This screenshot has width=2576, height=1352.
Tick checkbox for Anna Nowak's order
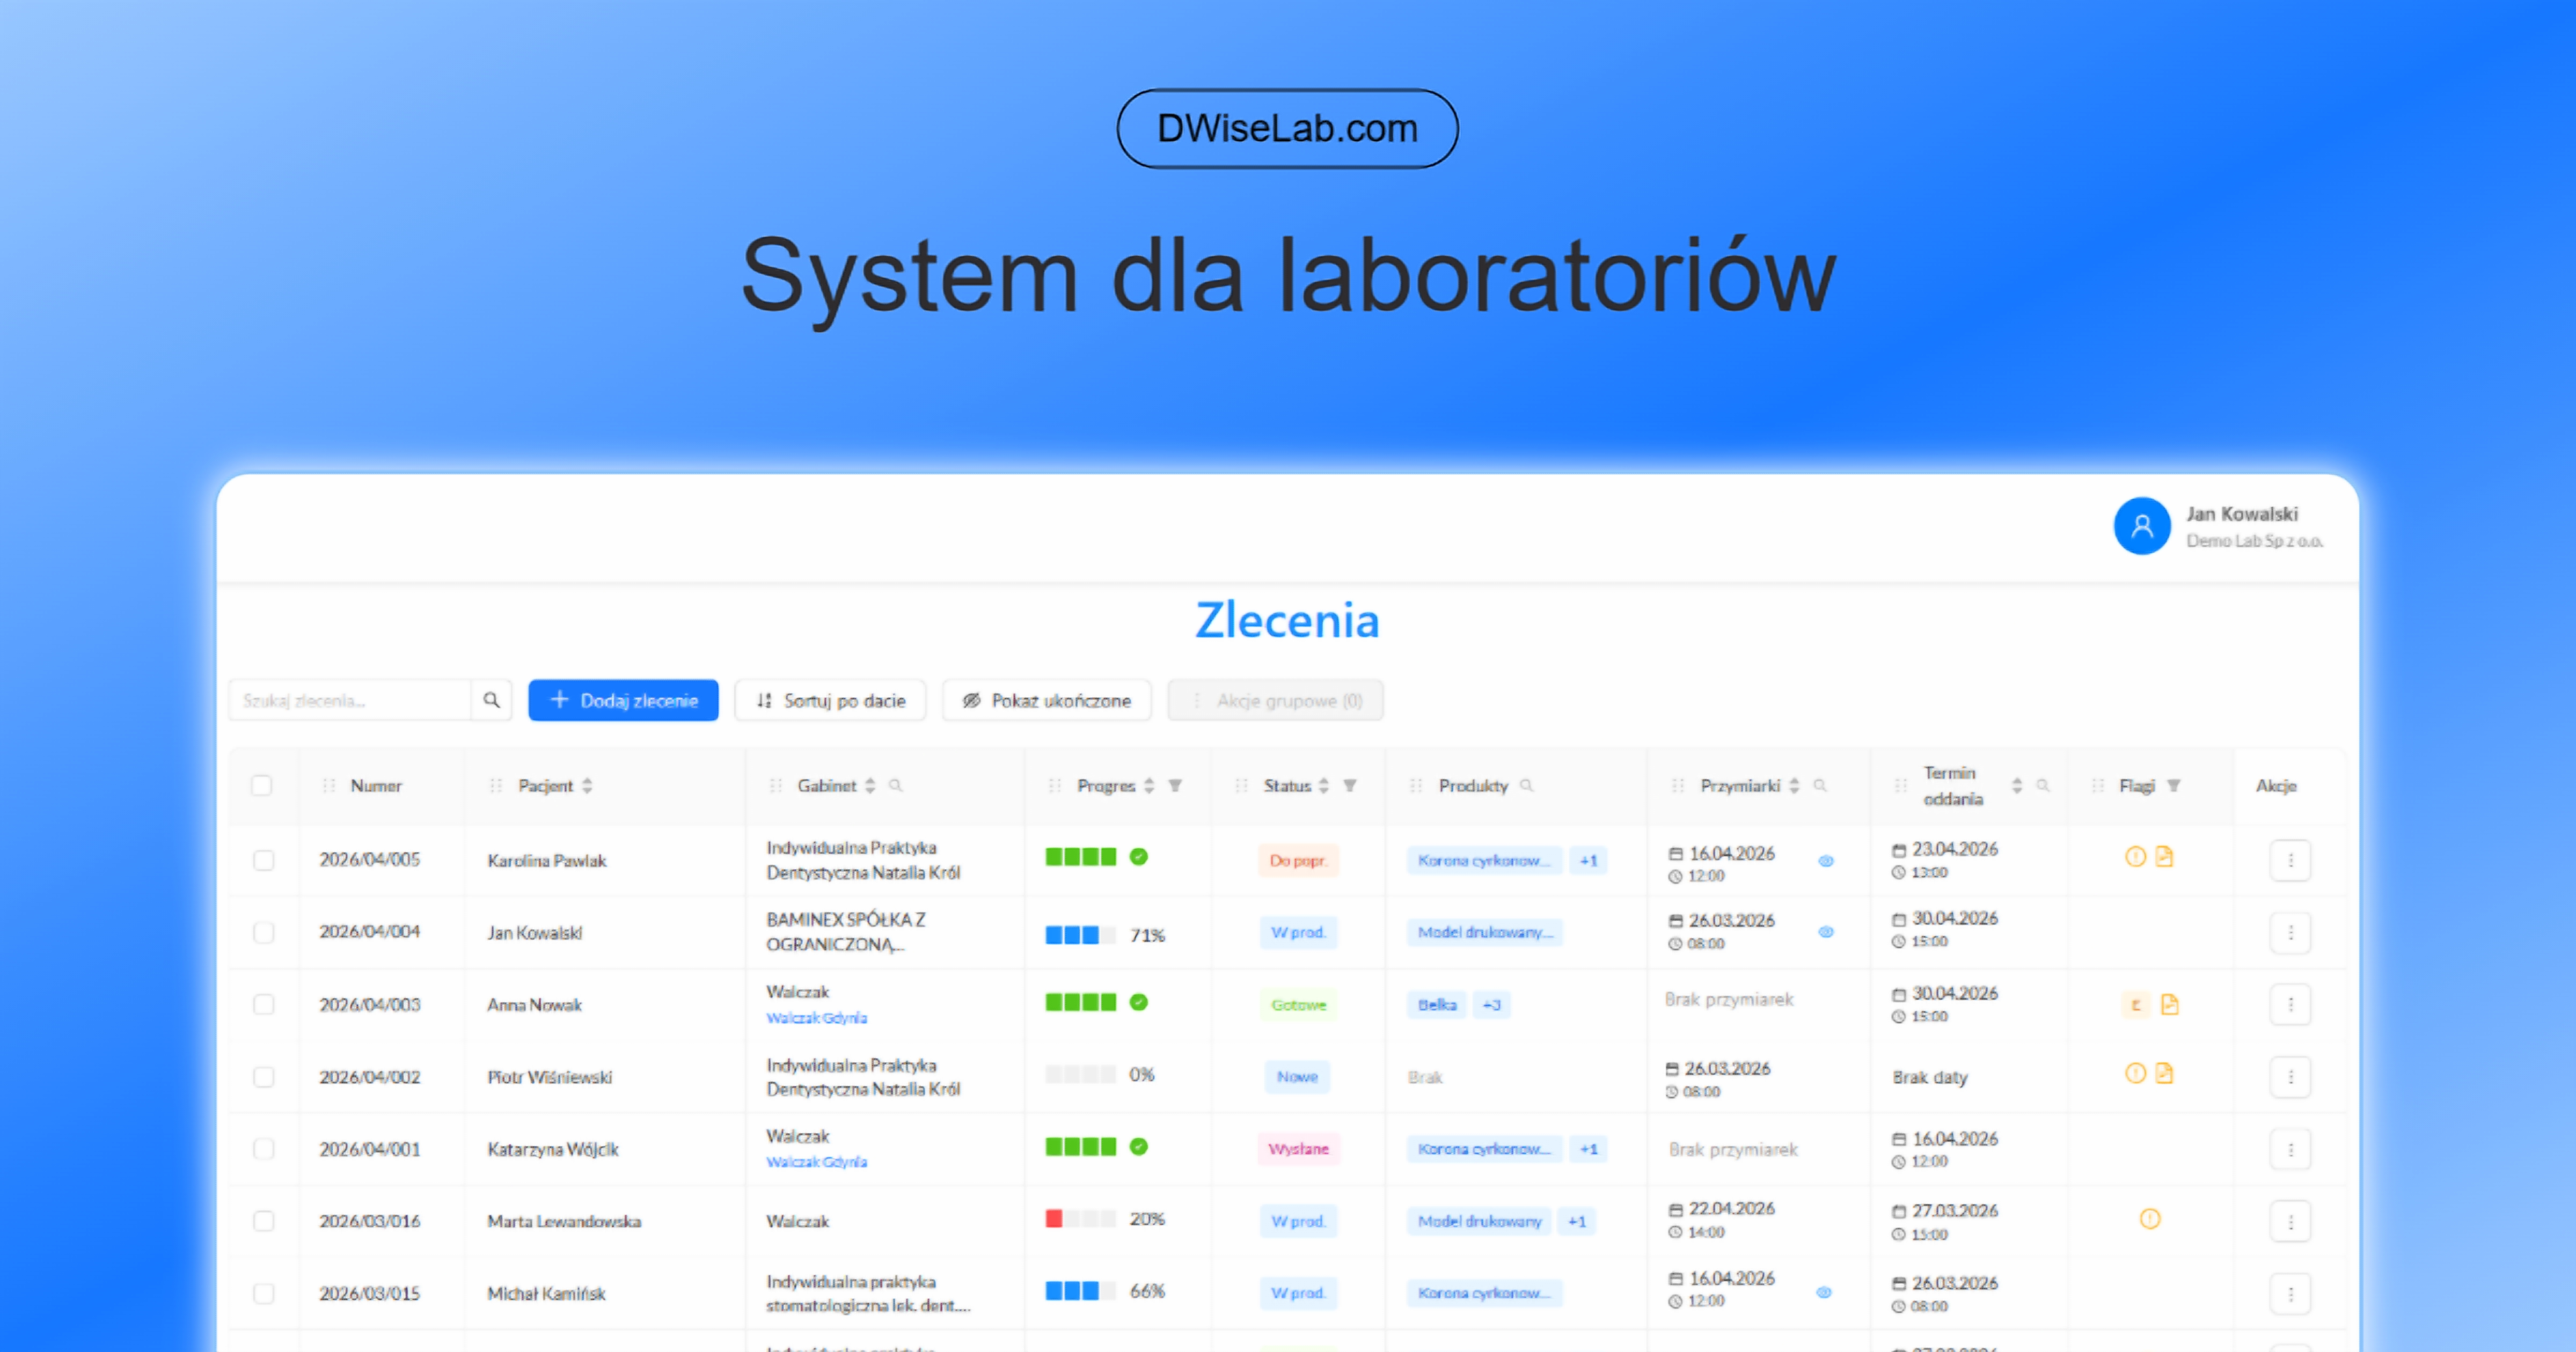coord(264,1005)
